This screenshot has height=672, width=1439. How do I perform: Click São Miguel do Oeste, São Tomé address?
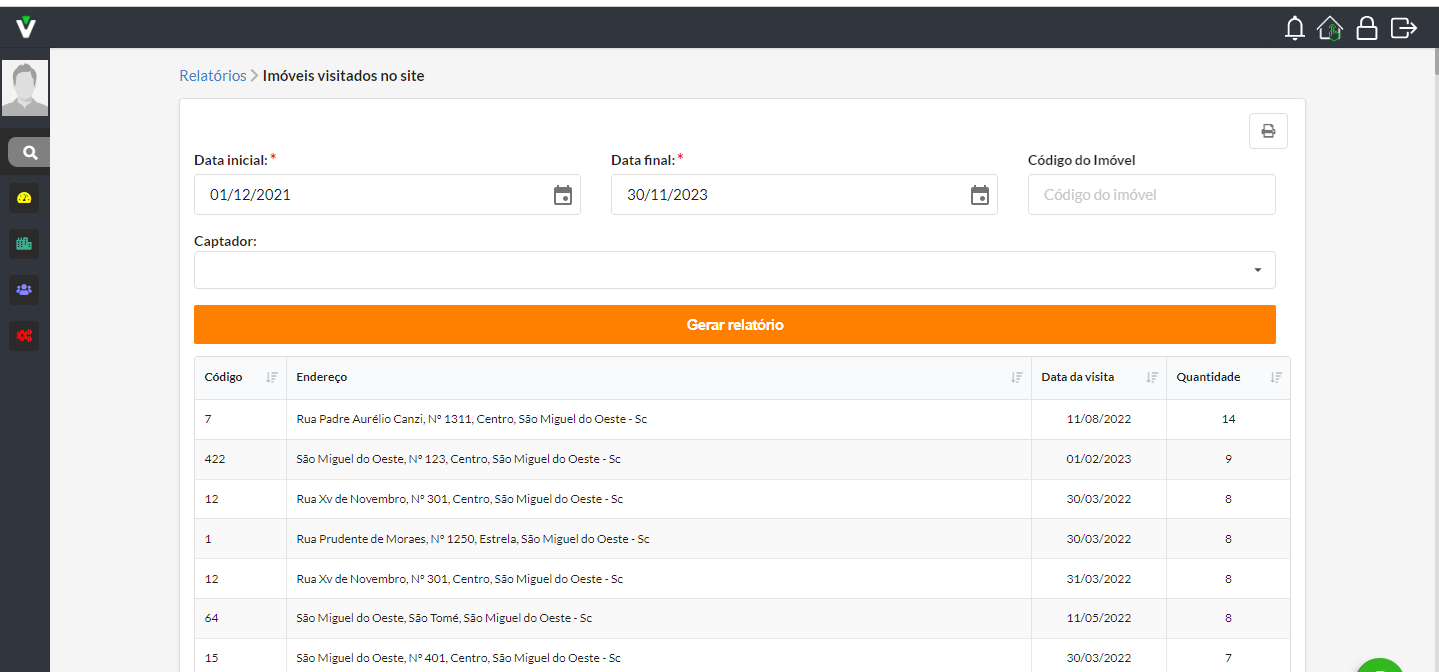tap(444, 618)
